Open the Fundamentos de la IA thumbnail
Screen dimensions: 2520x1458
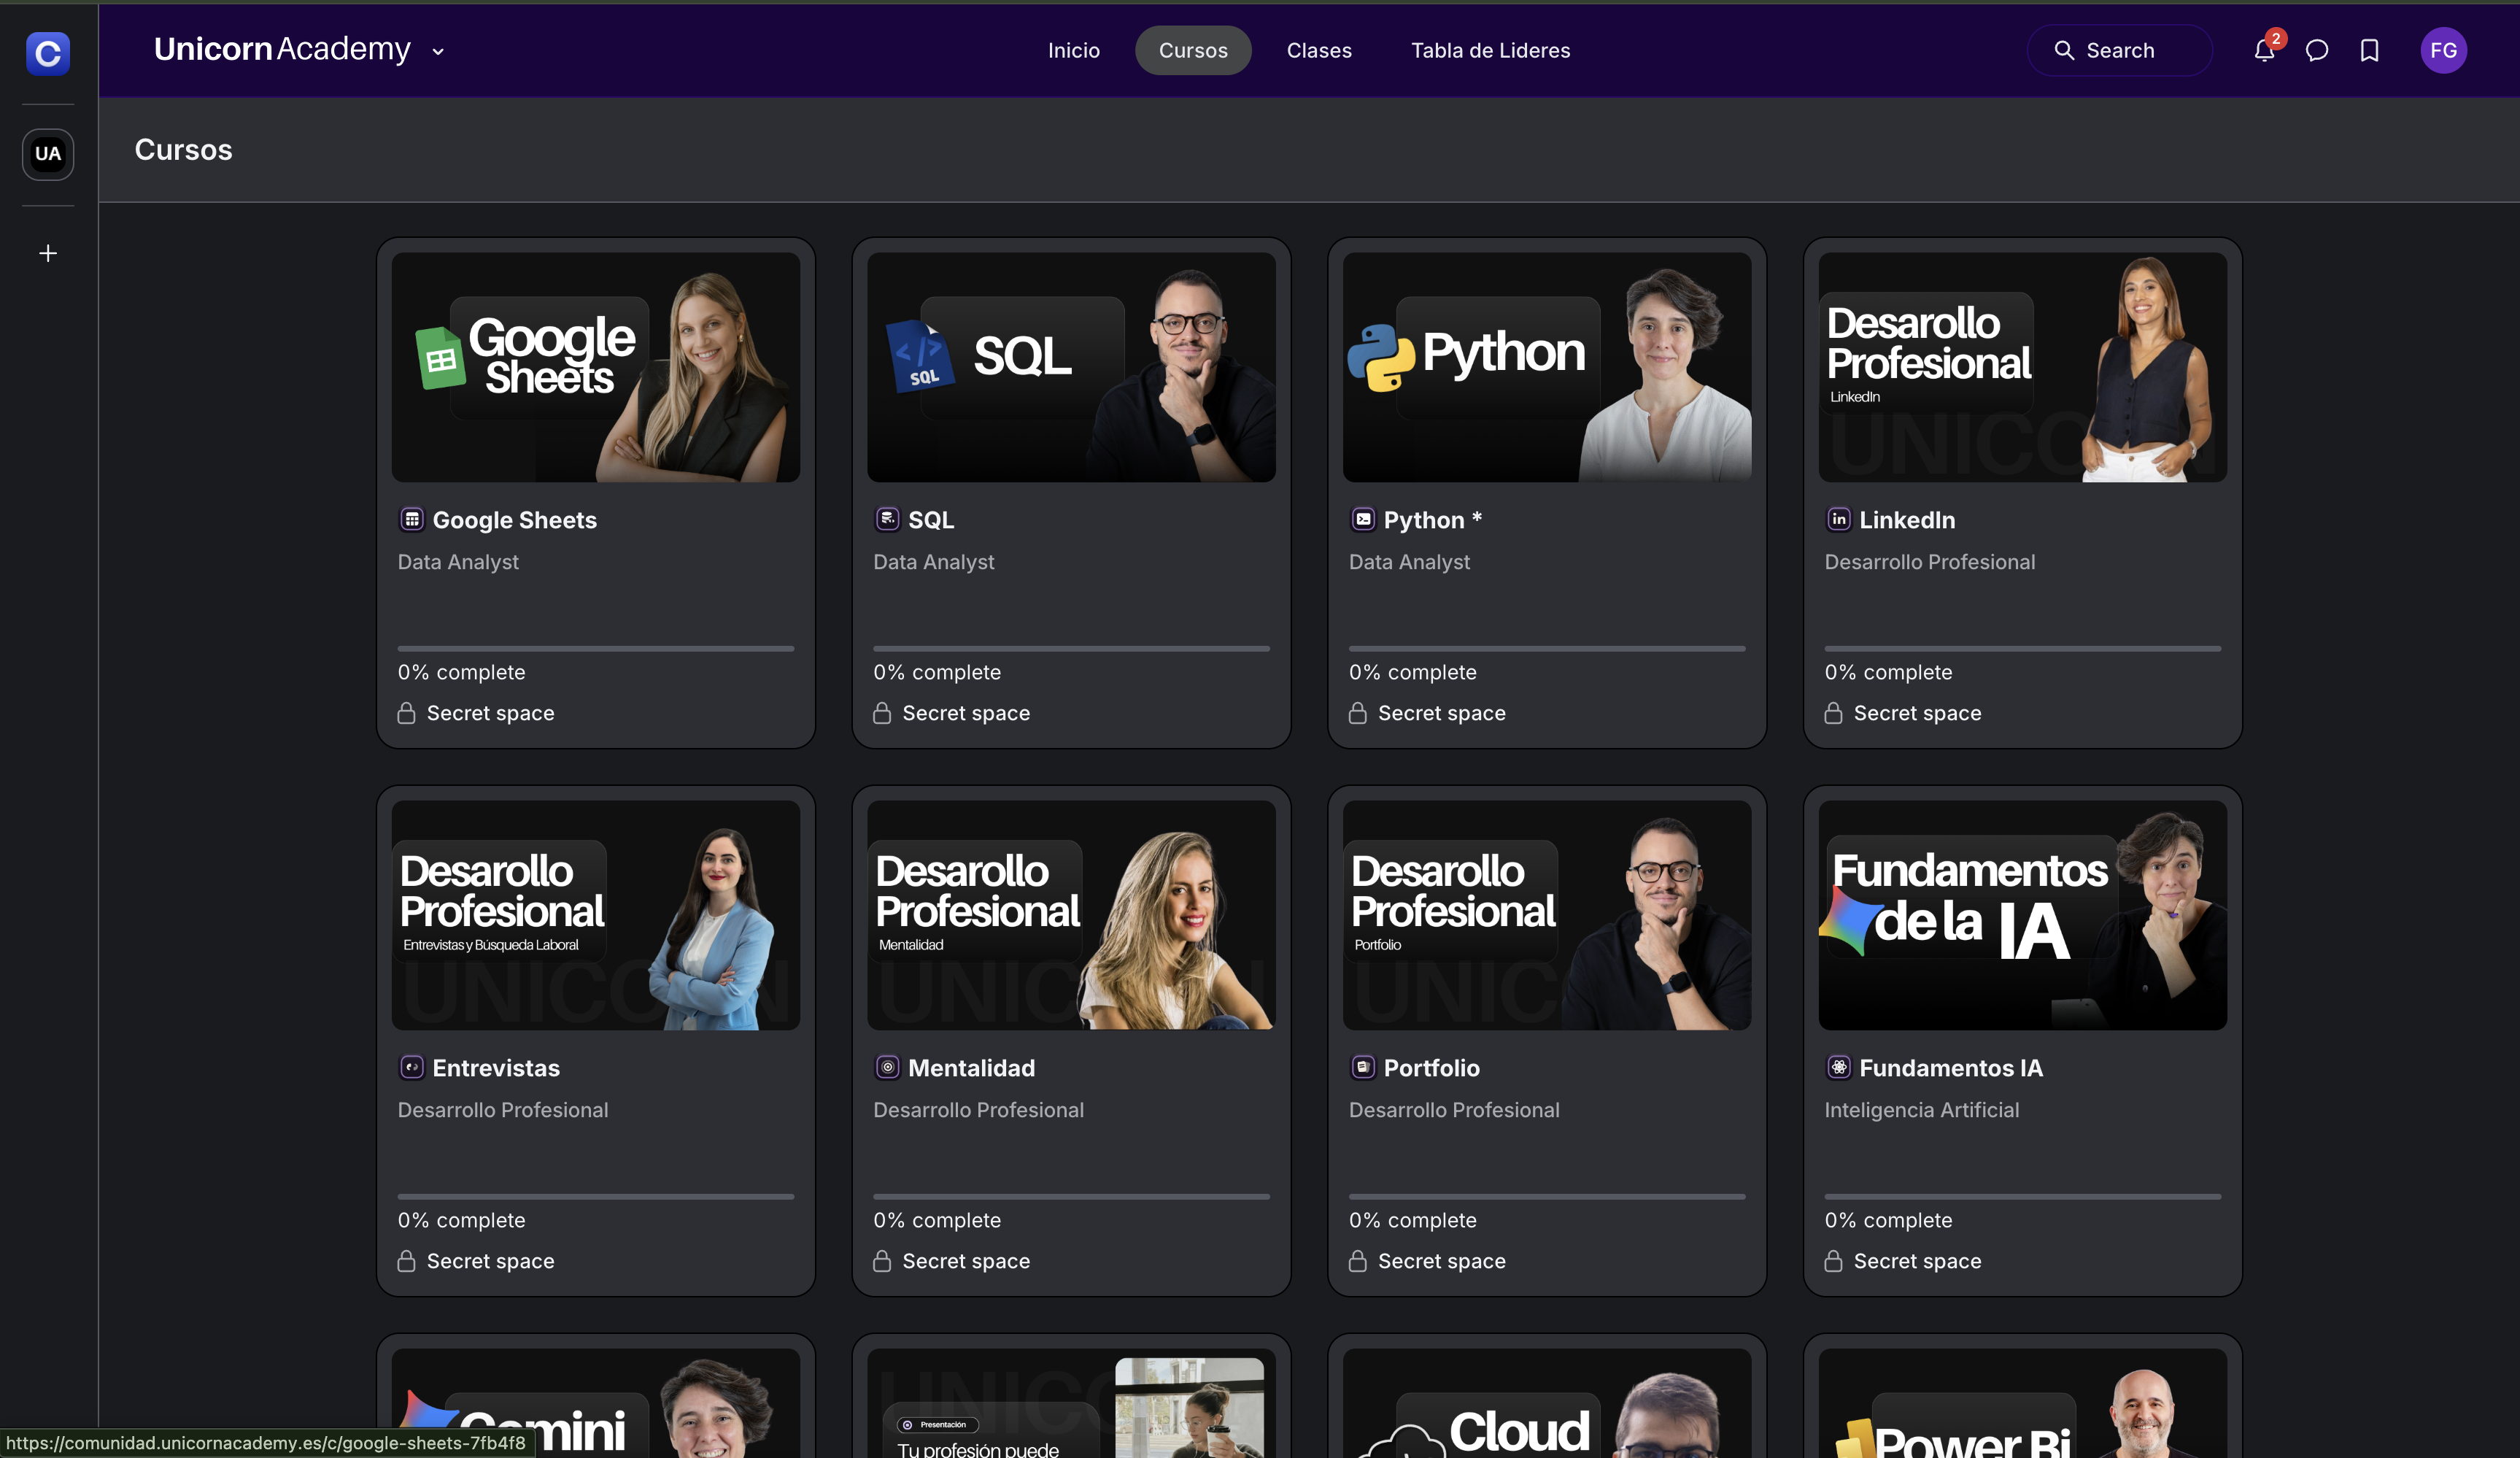tap(2023, 915)
